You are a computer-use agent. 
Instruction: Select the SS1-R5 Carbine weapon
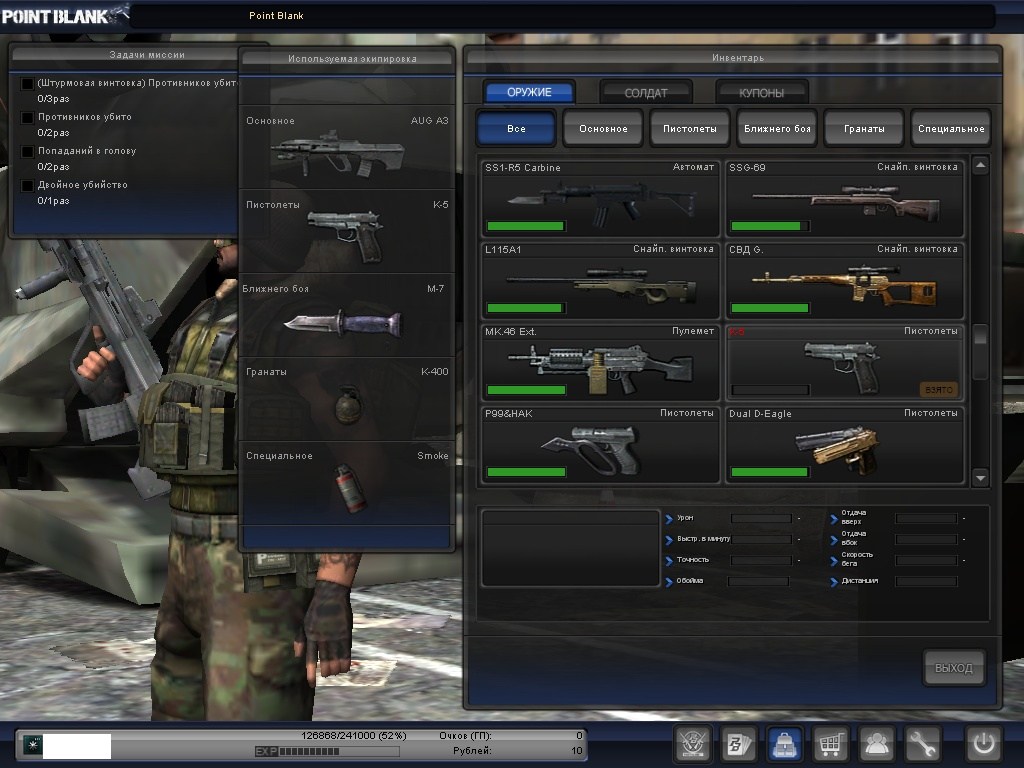(x=600, y=198)
